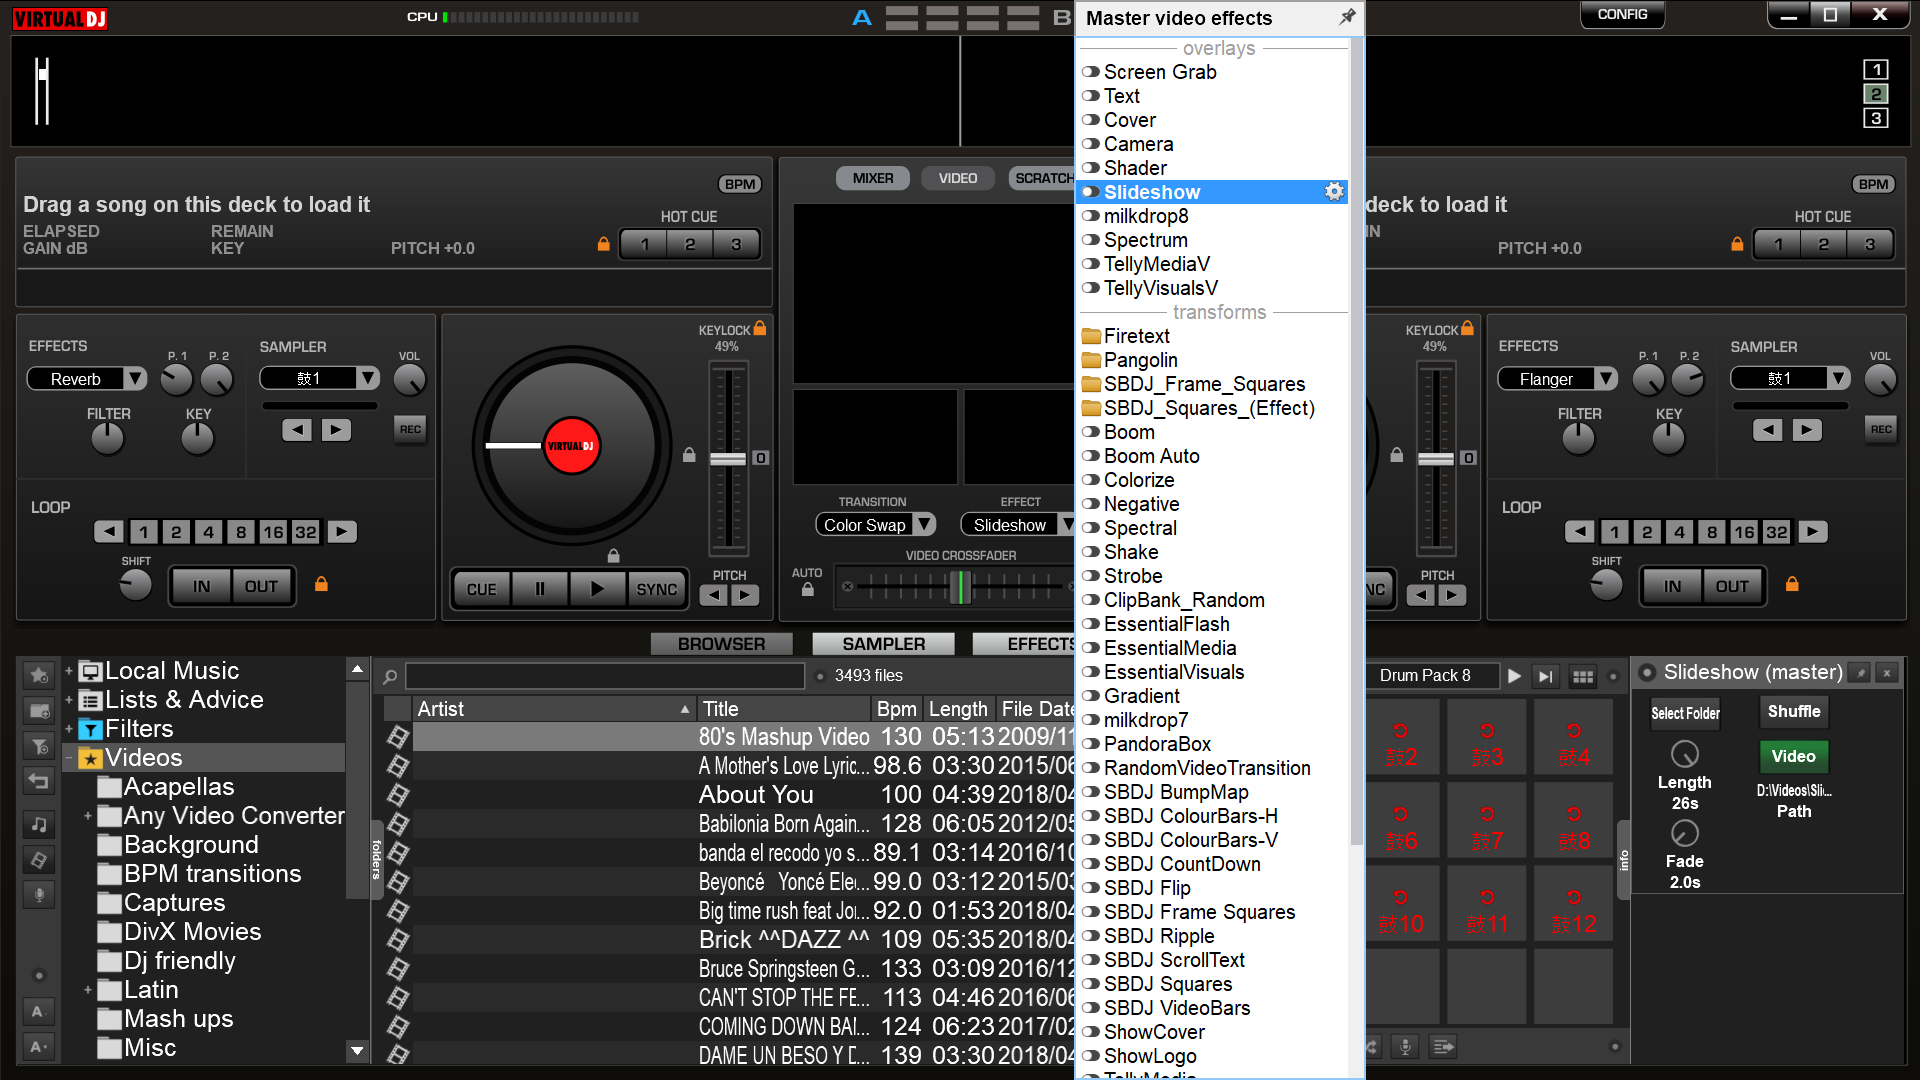
Task: Click auto crossfader lock icon
Action: coord(807,589)
